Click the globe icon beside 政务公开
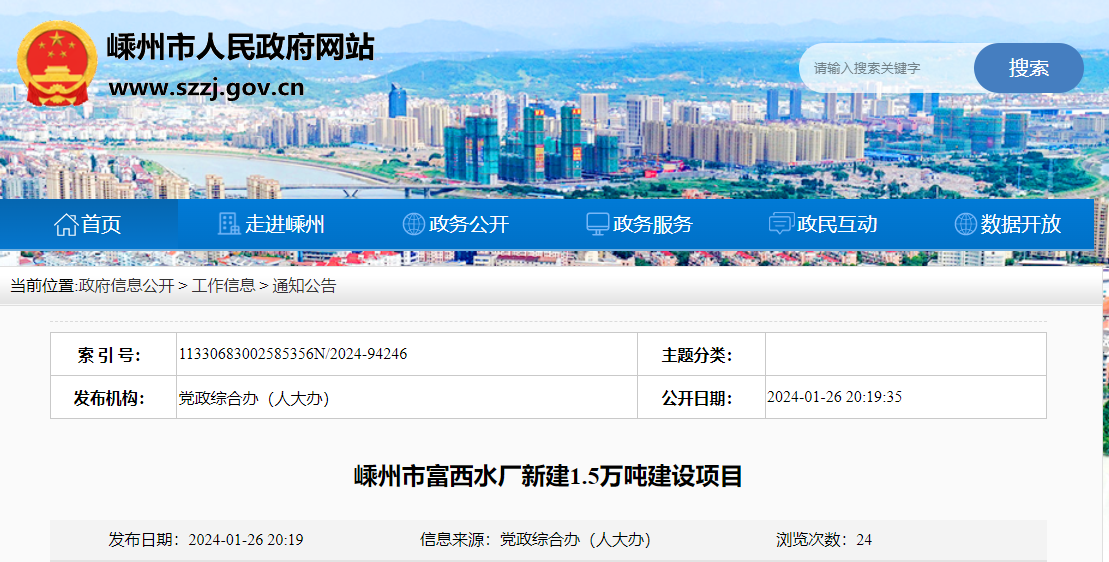This screenshot has height=562, width=1109. coord(413,224)
